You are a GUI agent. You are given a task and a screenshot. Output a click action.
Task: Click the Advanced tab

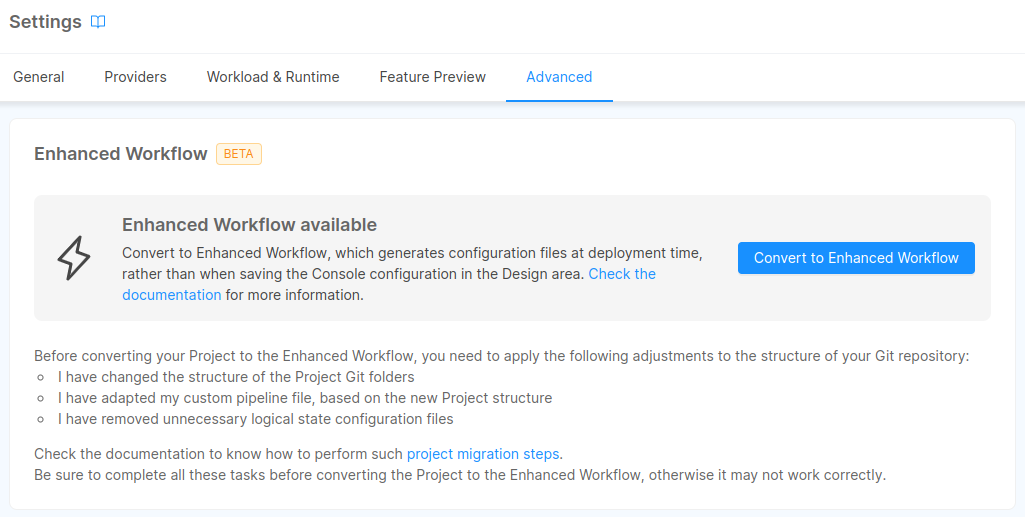pos(559,77)
